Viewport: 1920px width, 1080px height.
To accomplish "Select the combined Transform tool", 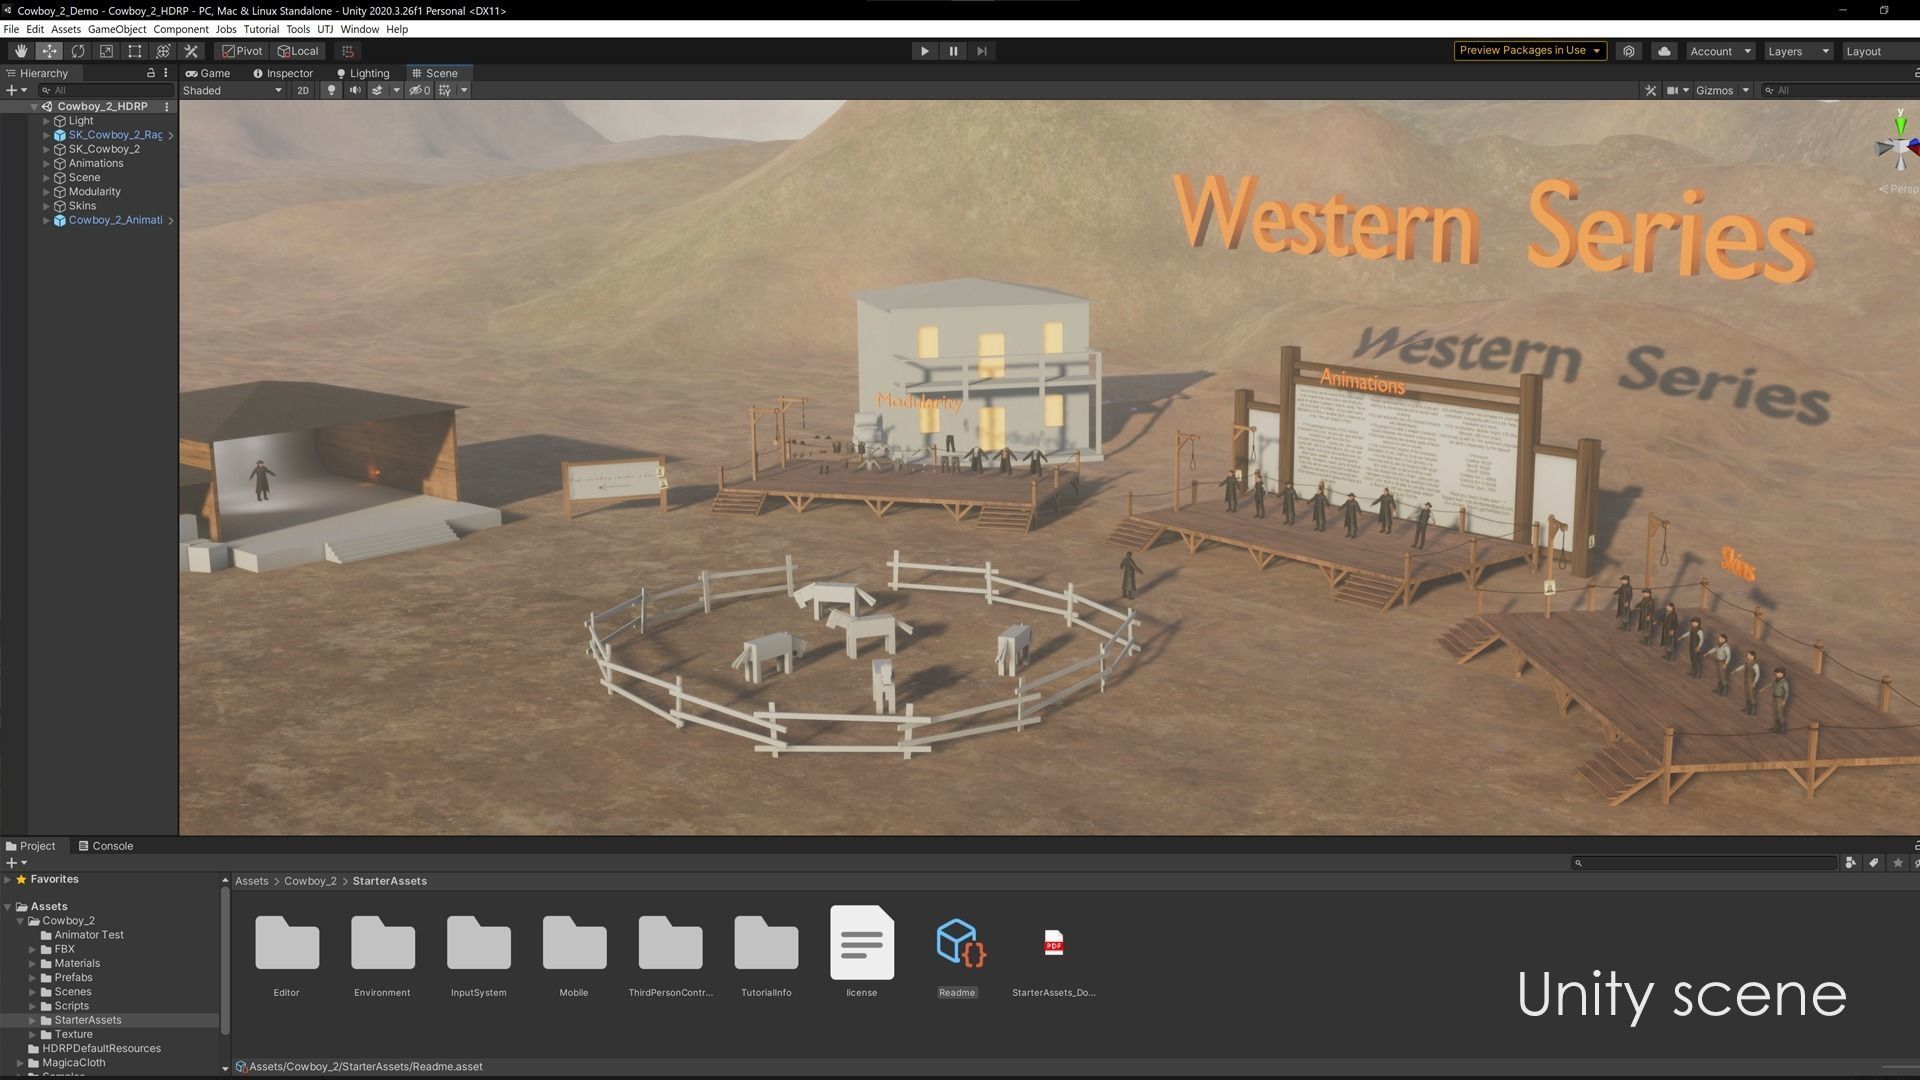I will 163,51.
